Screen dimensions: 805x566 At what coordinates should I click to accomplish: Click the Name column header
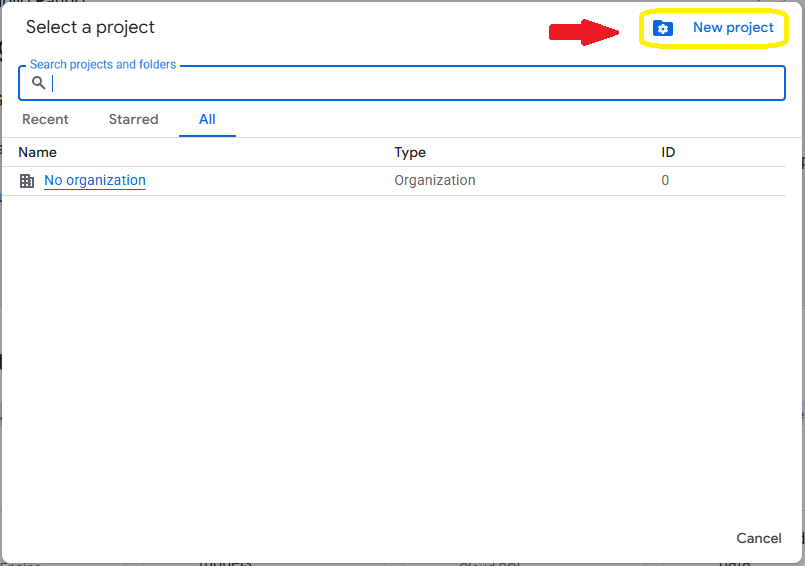coord(37,152)
